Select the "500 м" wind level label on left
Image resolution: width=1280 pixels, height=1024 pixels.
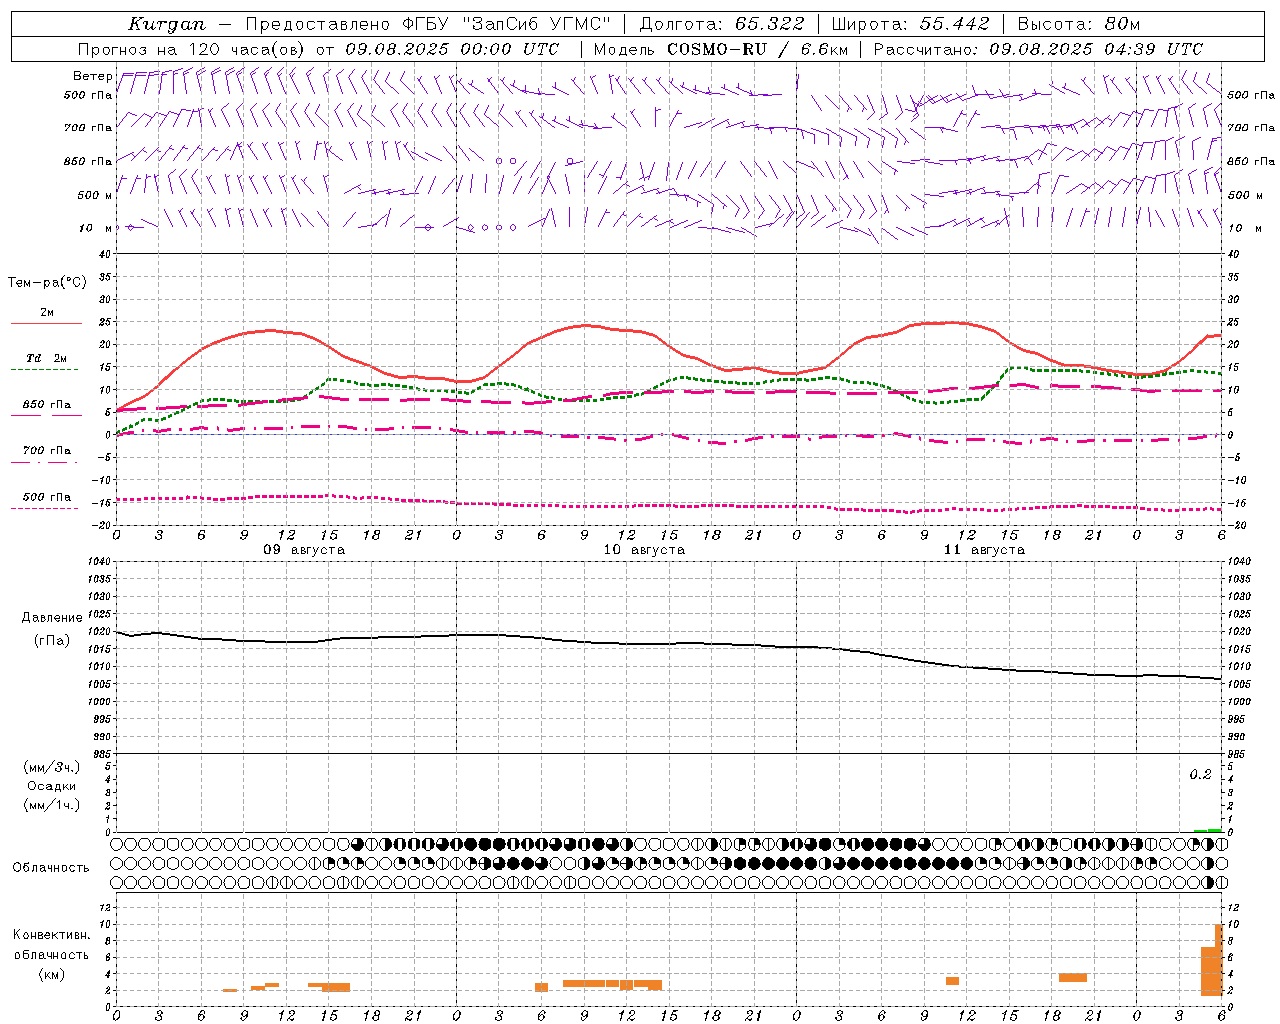point(95,195)
